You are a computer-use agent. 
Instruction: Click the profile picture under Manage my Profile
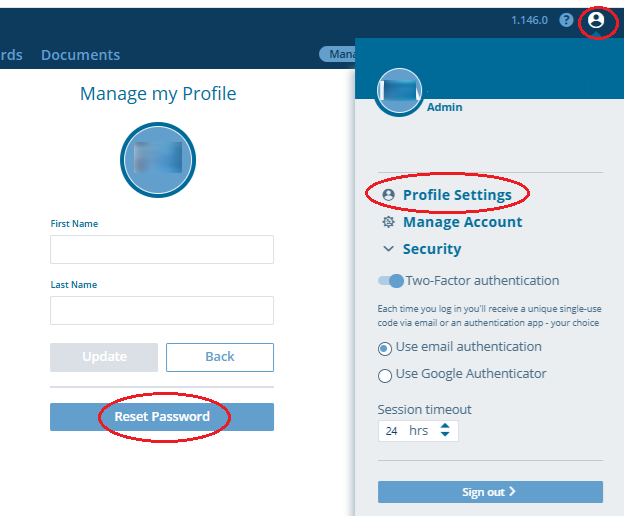coord(158,158)
